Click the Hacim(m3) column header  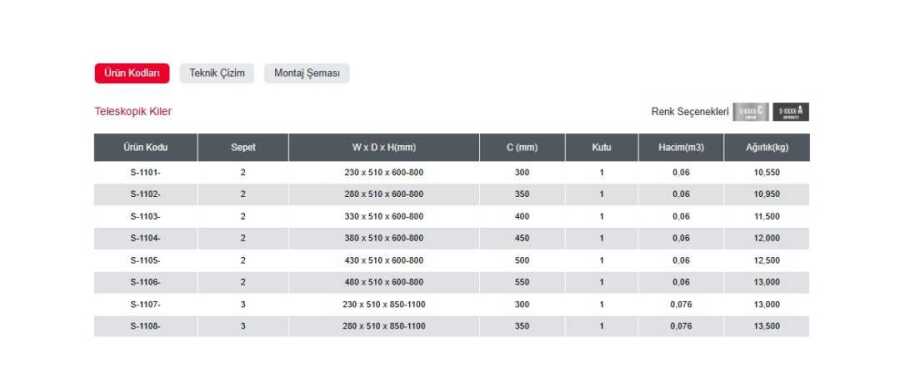click(x=681, y=148)
